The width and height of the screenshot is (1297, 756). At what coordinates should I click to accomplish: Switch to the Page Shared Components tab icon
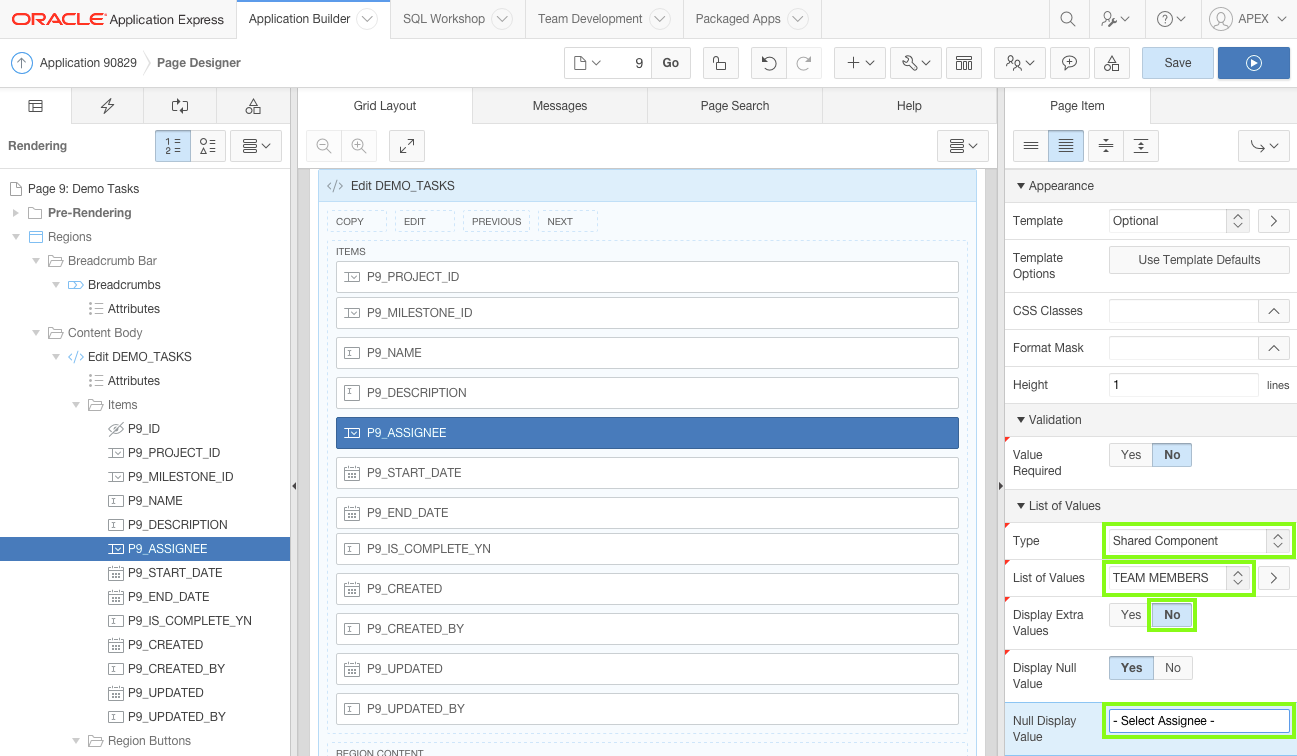tap(253, 106)
